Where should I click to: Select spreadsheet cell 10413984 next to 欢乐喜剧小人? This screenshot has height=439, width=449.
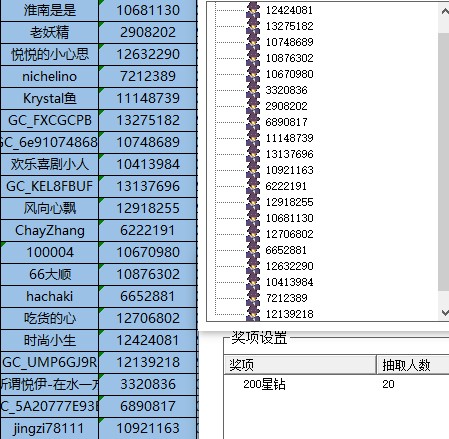pyautogui.click(x=148, y=164)
